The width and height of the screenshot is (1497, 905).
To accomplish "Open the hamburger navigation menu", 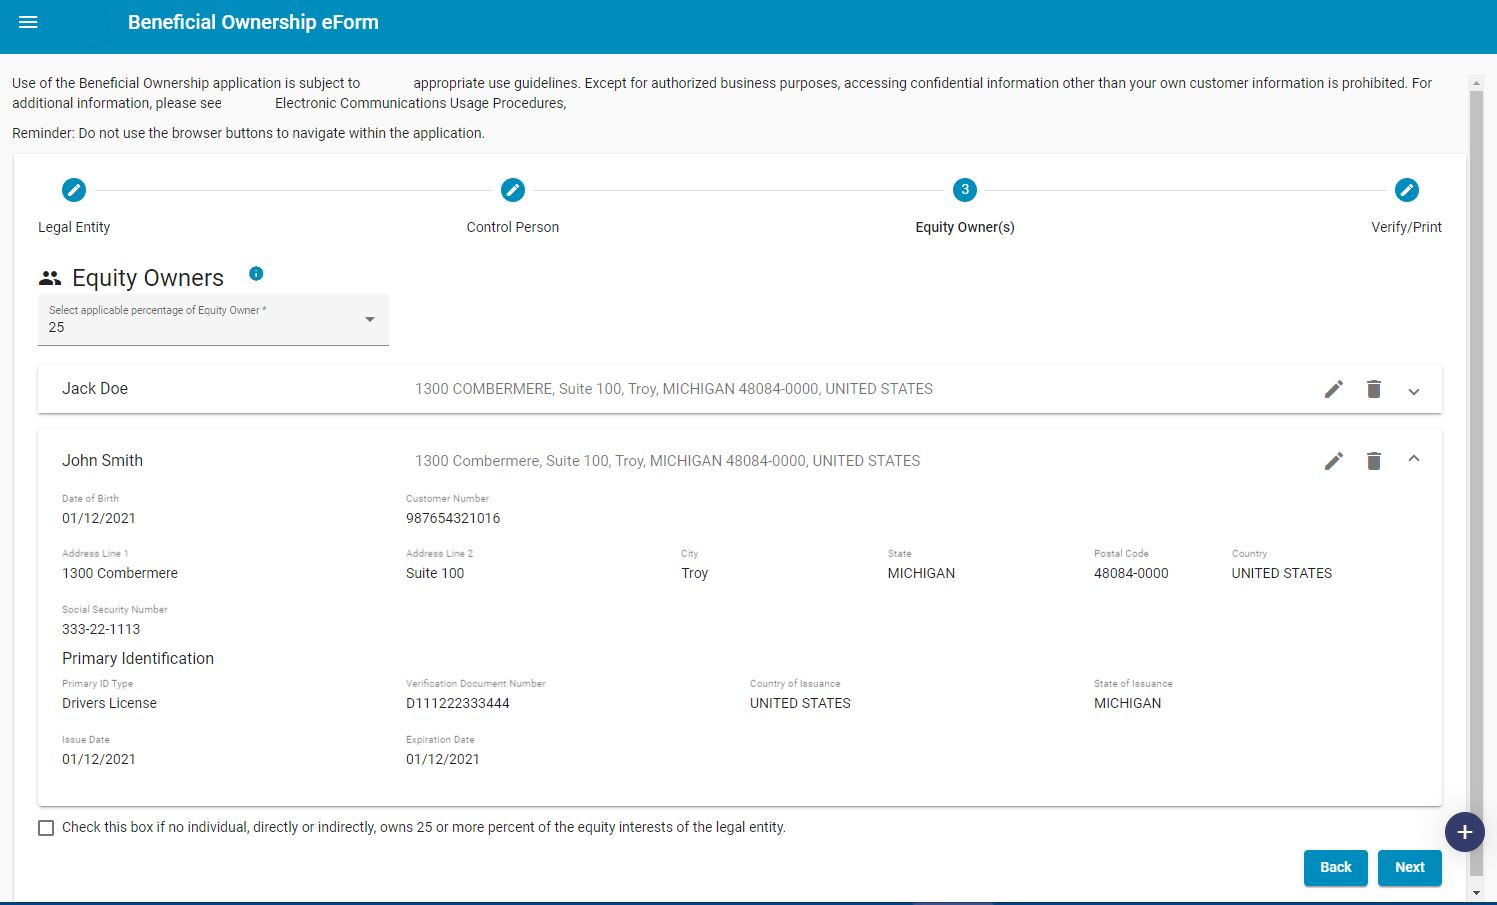I will (28, 22).
